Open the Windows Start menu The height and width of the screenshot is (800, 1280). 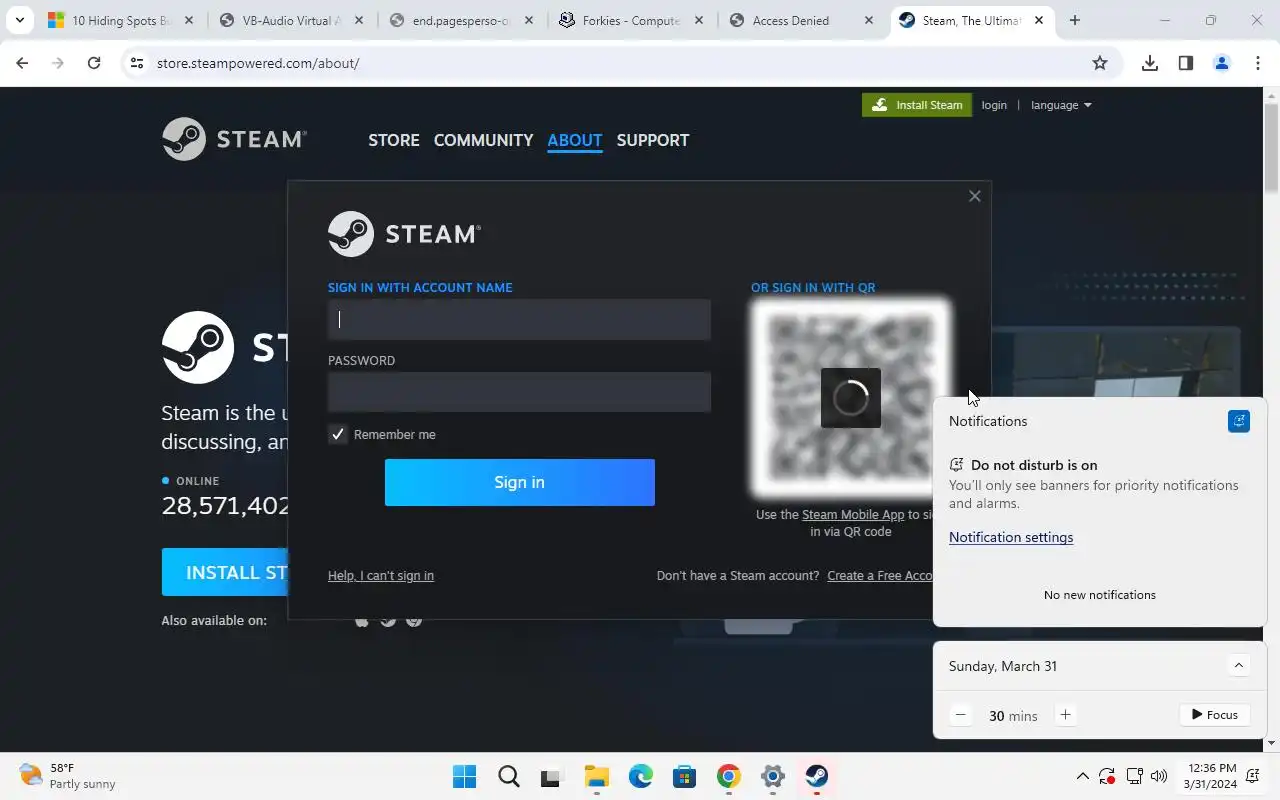click(465, 776)
